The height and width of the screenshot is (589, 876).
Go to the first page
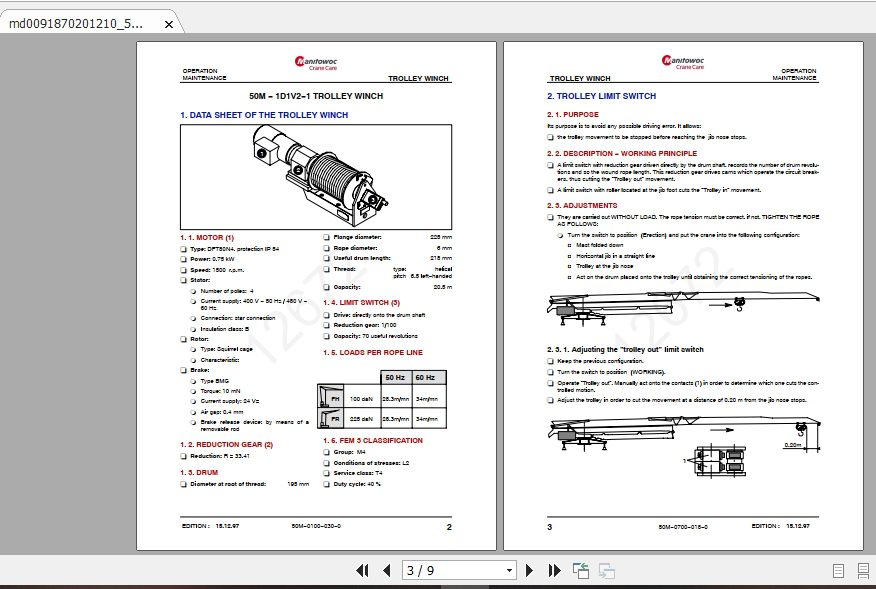tap(362, 570)
